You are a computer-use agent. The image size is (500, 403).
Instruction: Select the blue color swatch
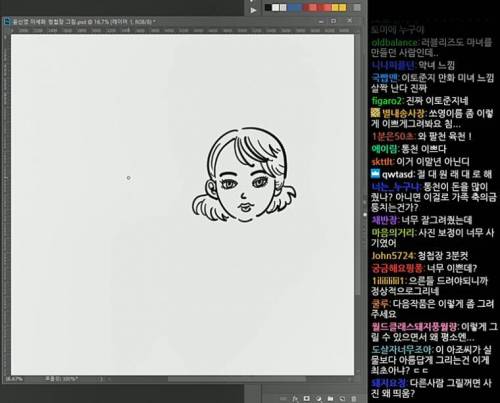[x=294, y=7]
